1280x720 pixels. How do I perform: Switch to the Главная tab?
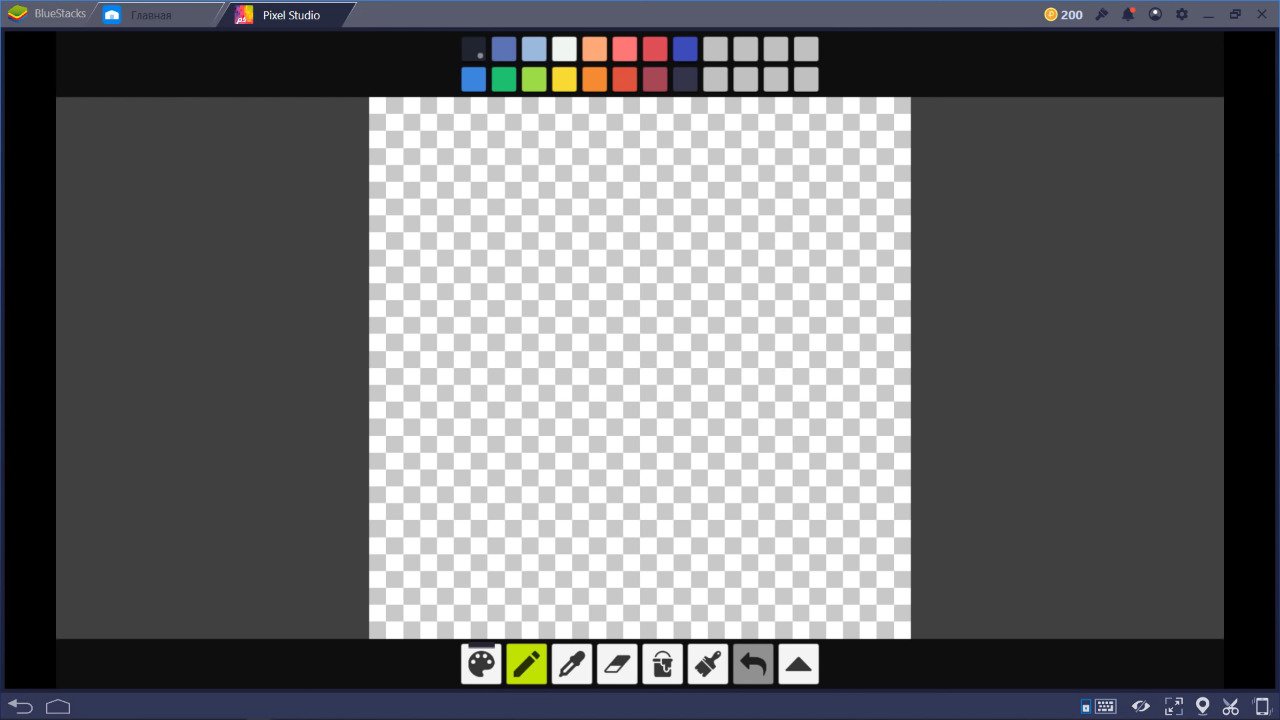point(150,15)
